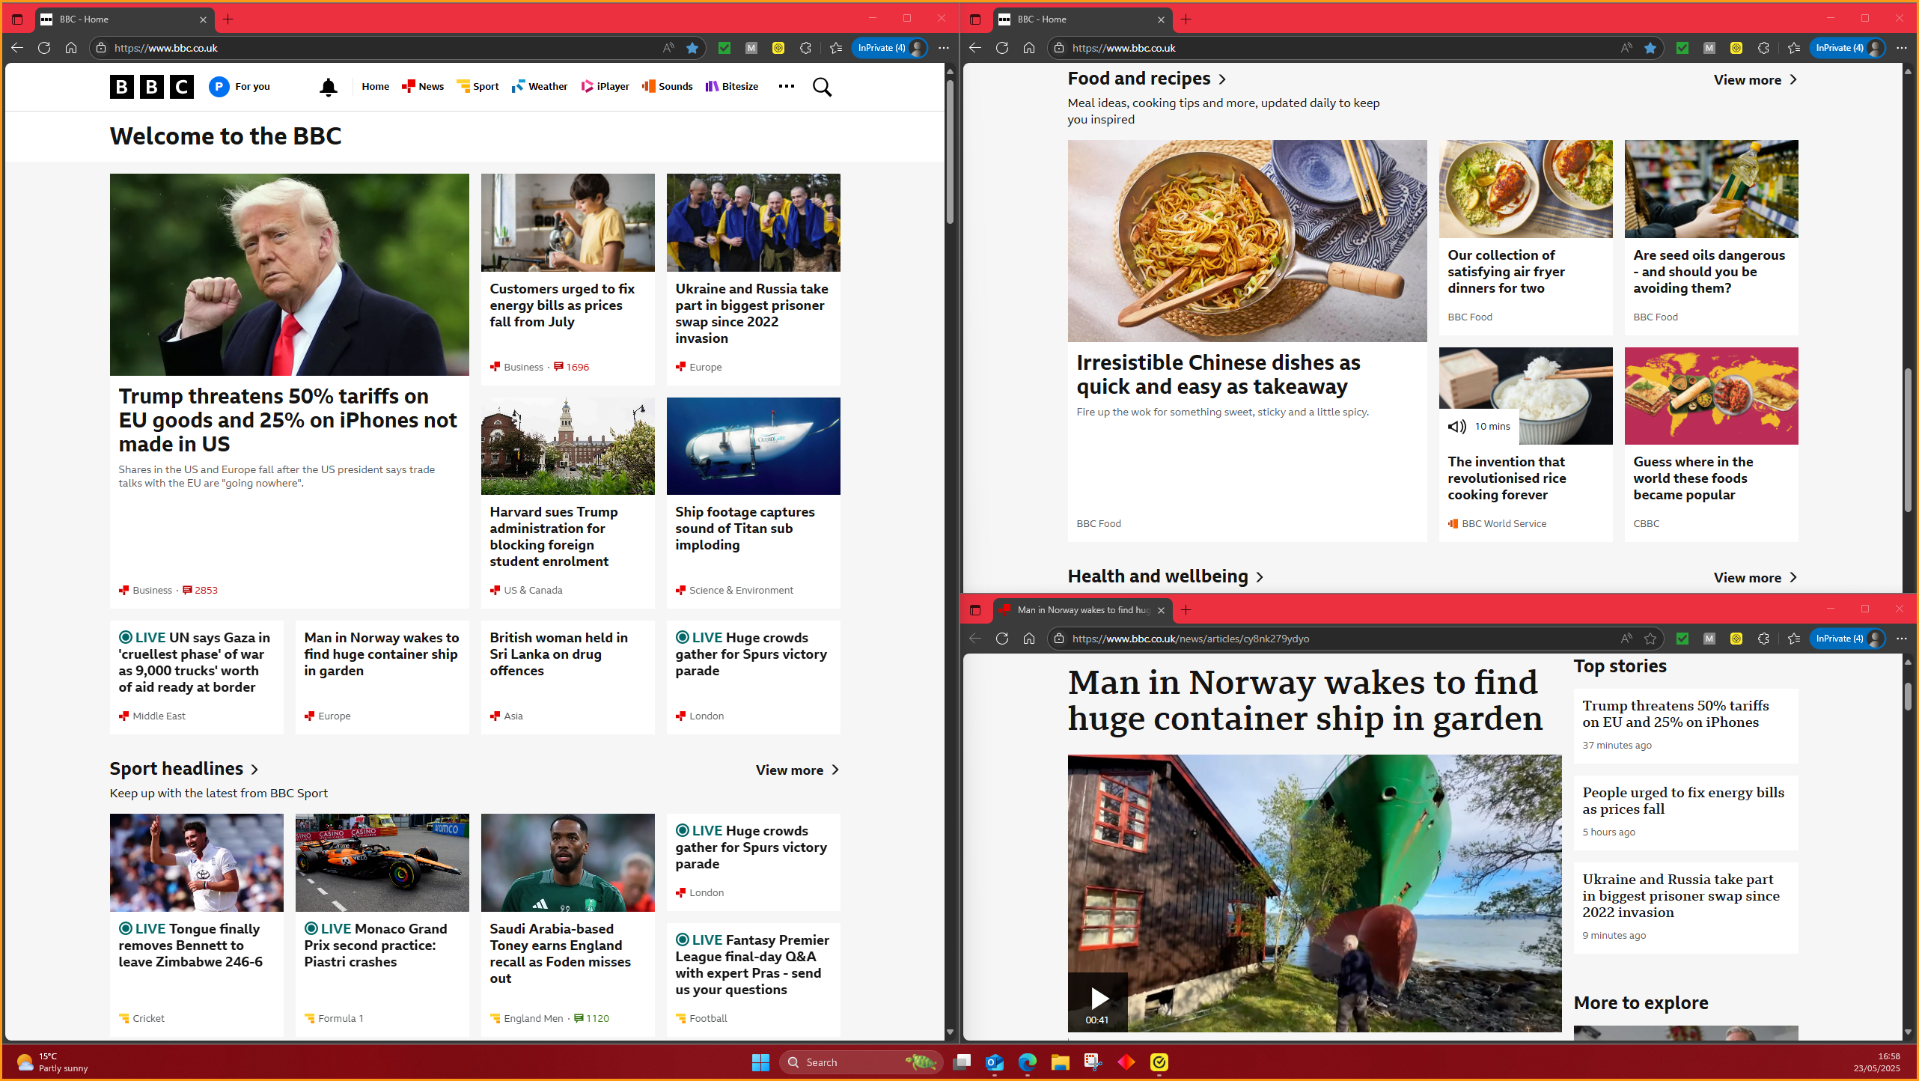The image size is (1919, 1081).
Task: Click the BBC logo in left window
Action: [x=151, y=87]
